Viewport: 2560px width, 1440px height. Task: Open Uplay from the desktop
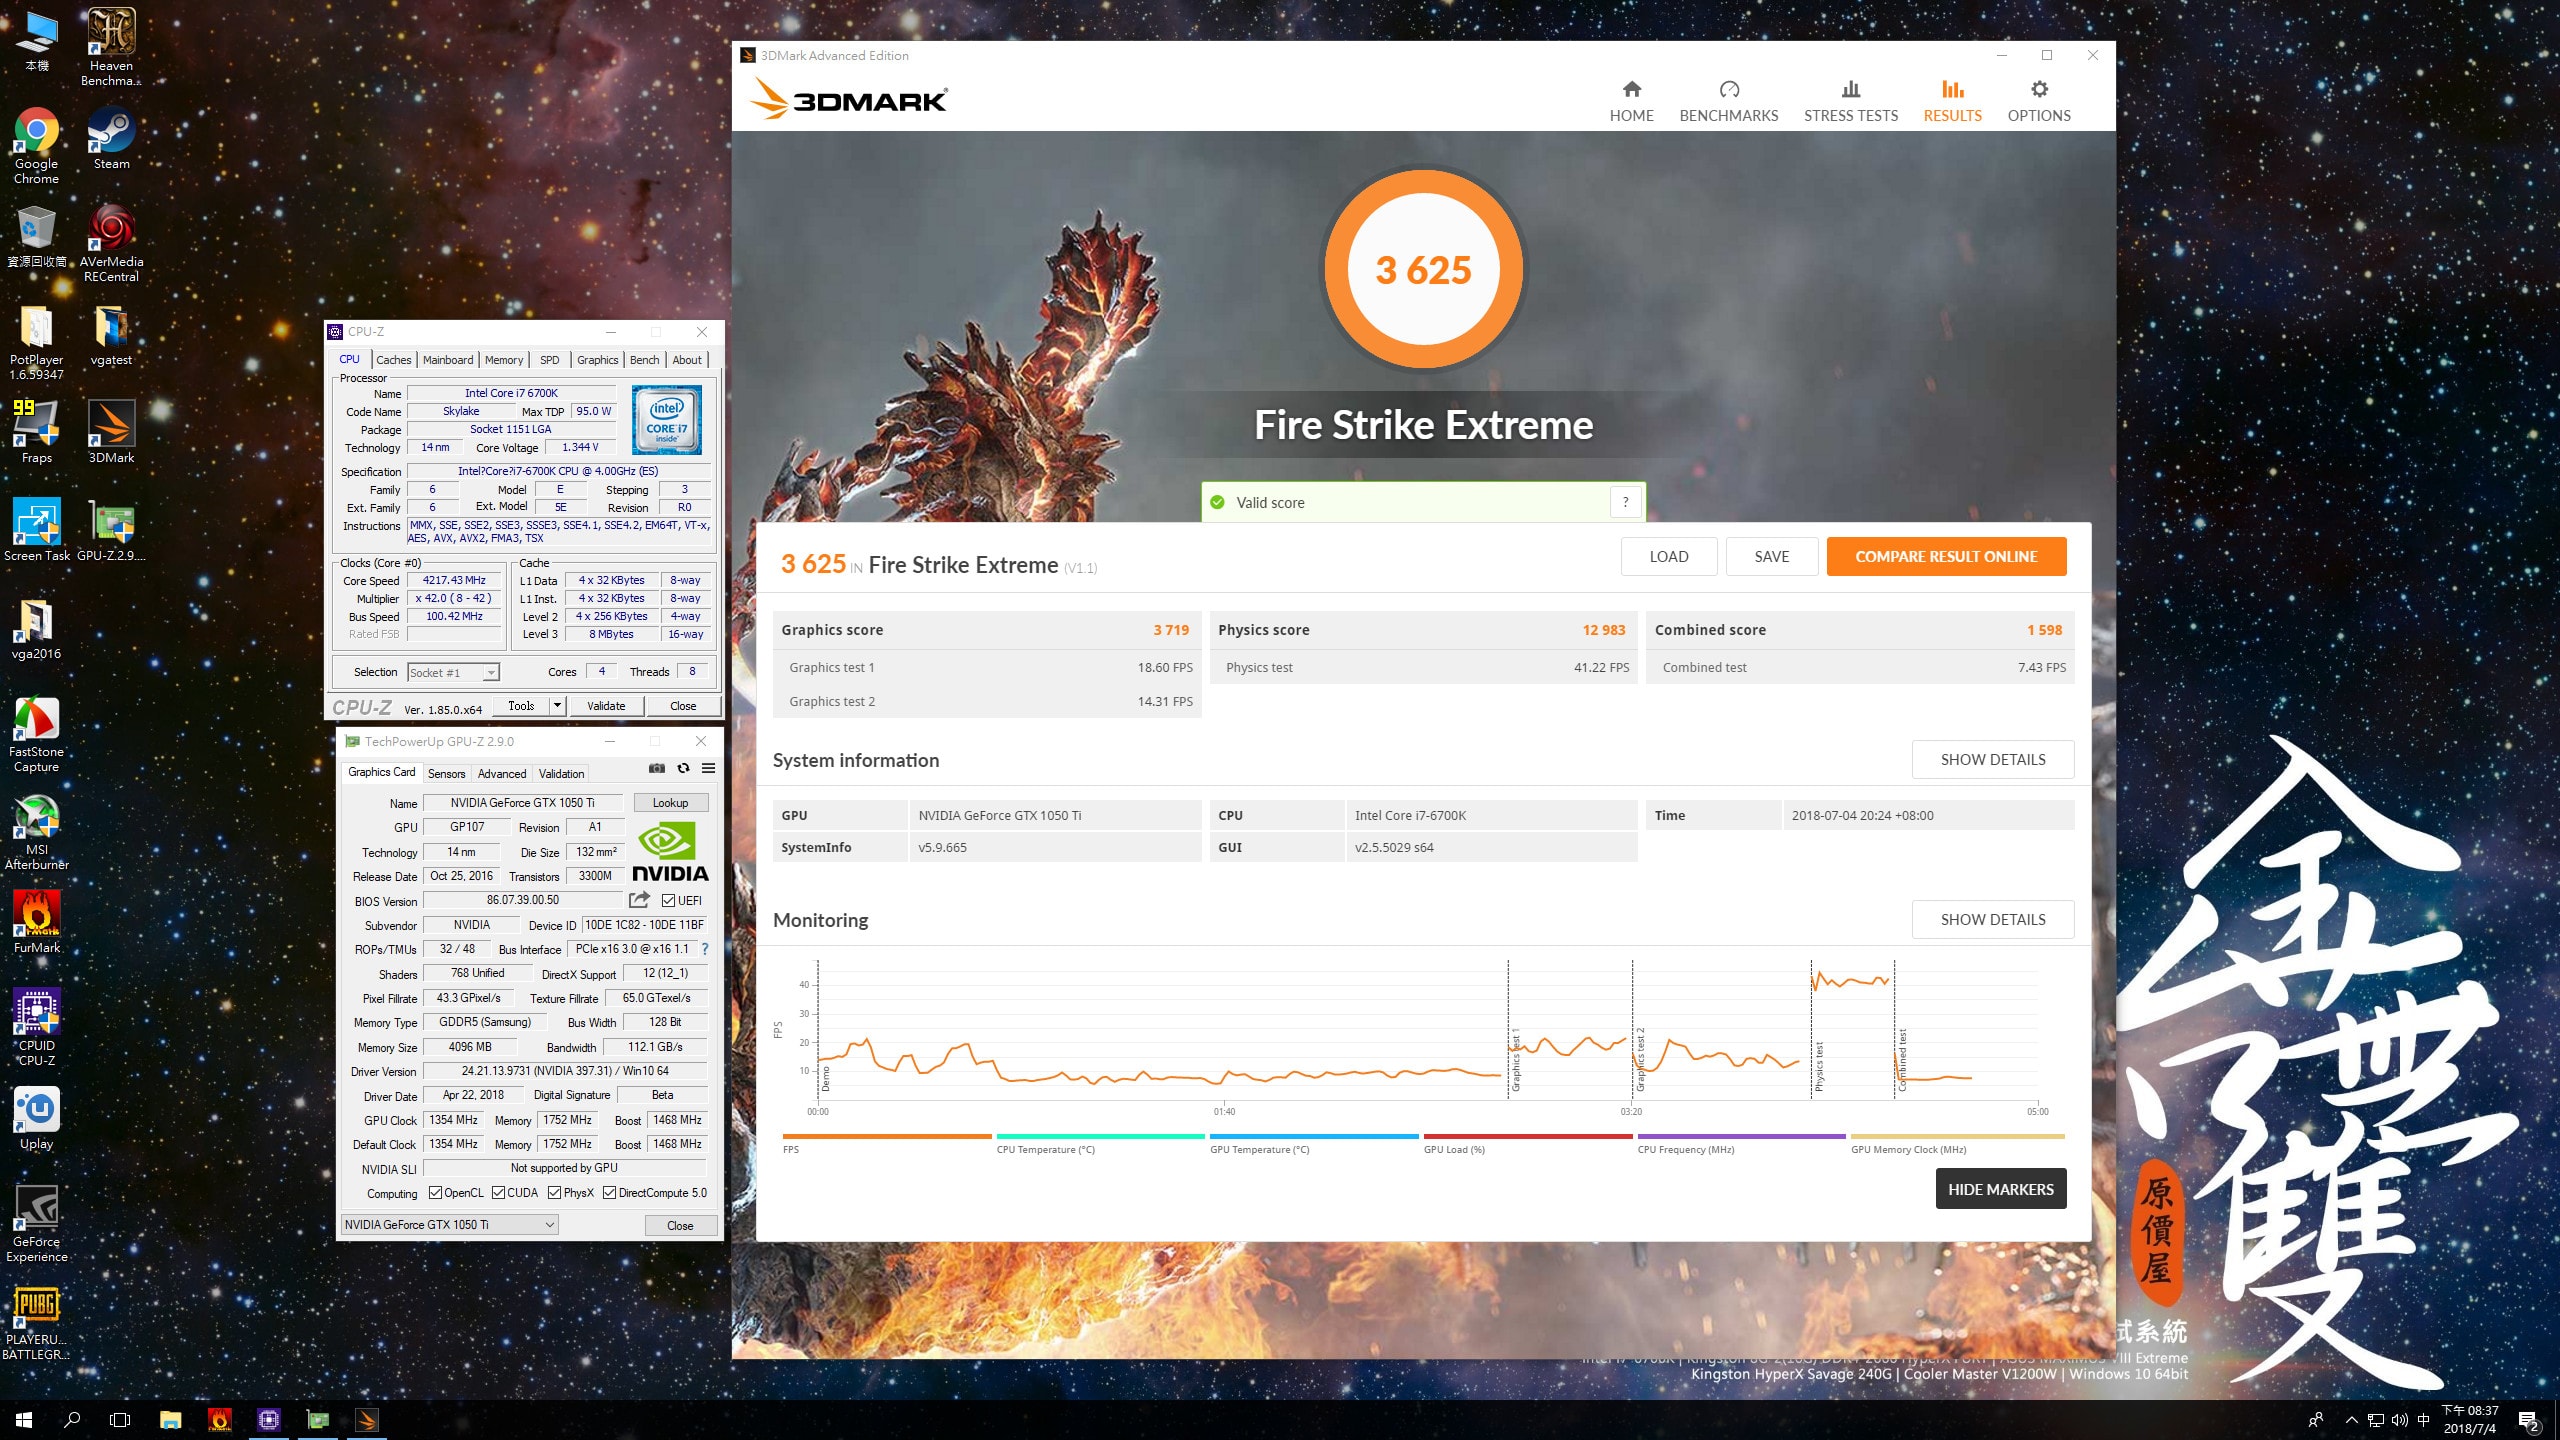[36, 1118]
